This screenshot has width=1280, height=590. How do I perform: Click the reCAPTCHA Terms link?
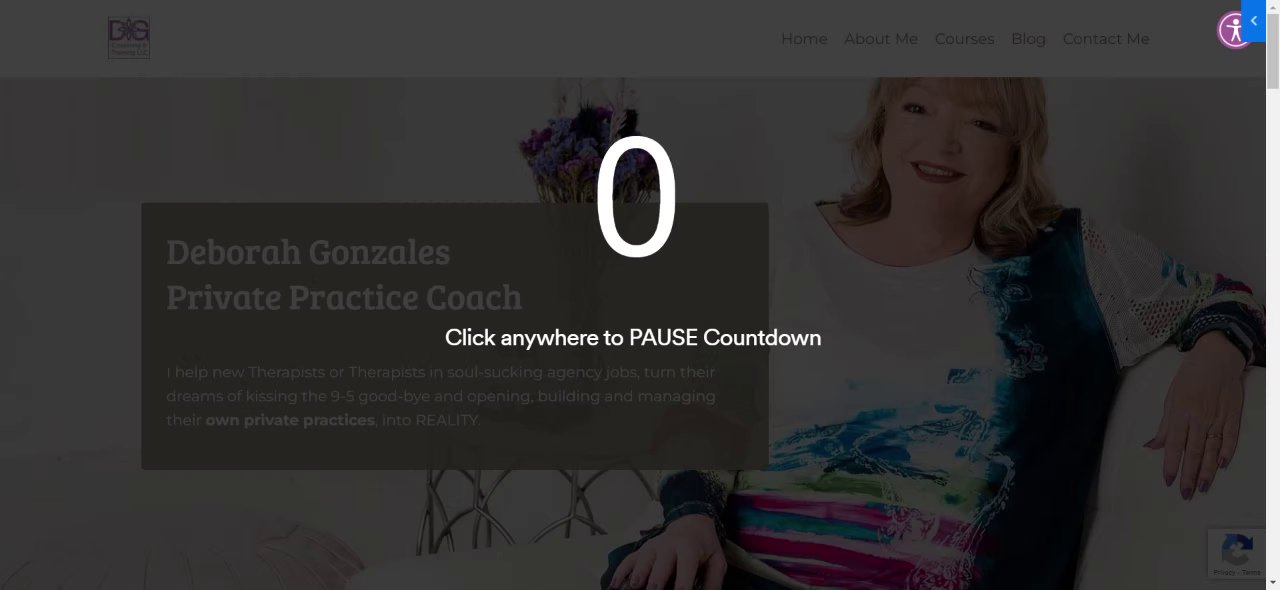pyautogui.click(x=1251, y=573)
